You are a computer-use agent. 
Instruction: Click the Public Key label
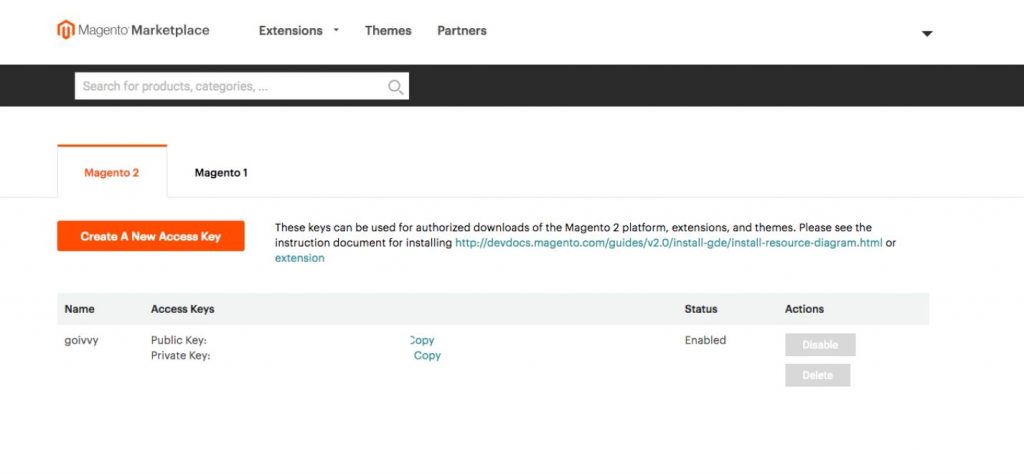point(179,340)
